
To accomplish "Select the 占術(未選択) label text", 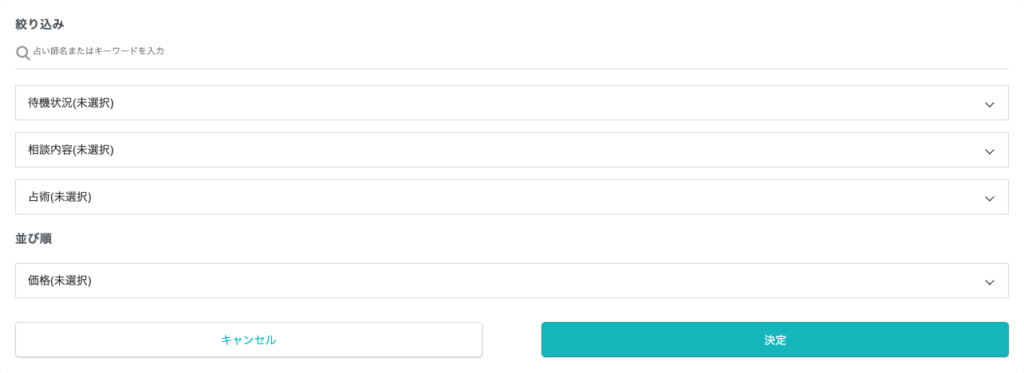I will pos(59,197).
